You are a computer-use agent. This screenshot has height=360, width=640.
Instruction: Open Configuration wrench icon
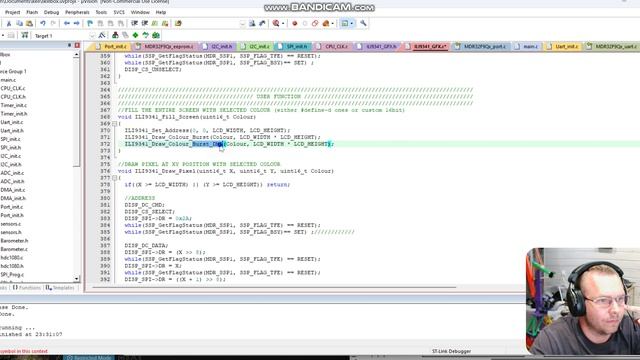[x=363, y=24]
